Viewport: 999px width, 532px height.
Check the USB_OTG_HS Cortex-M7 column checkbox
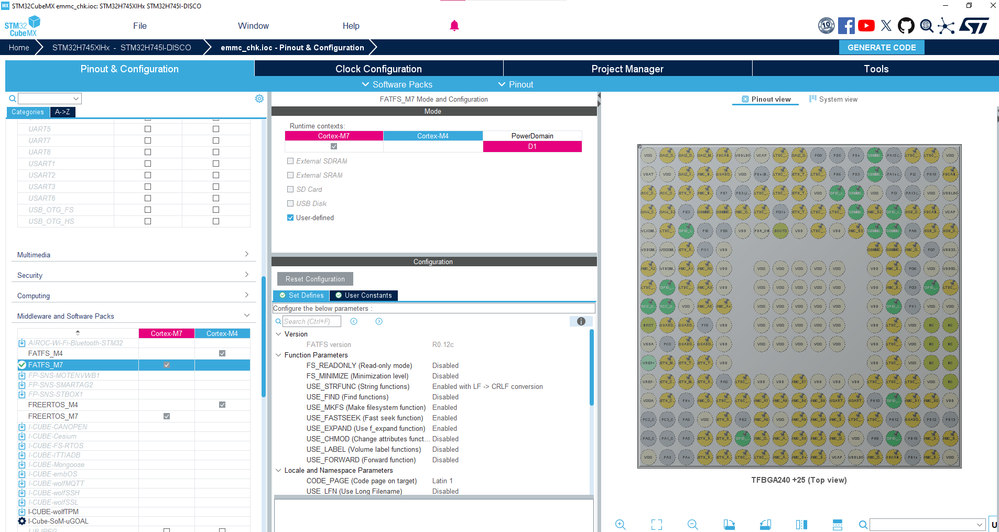[148, 222]
